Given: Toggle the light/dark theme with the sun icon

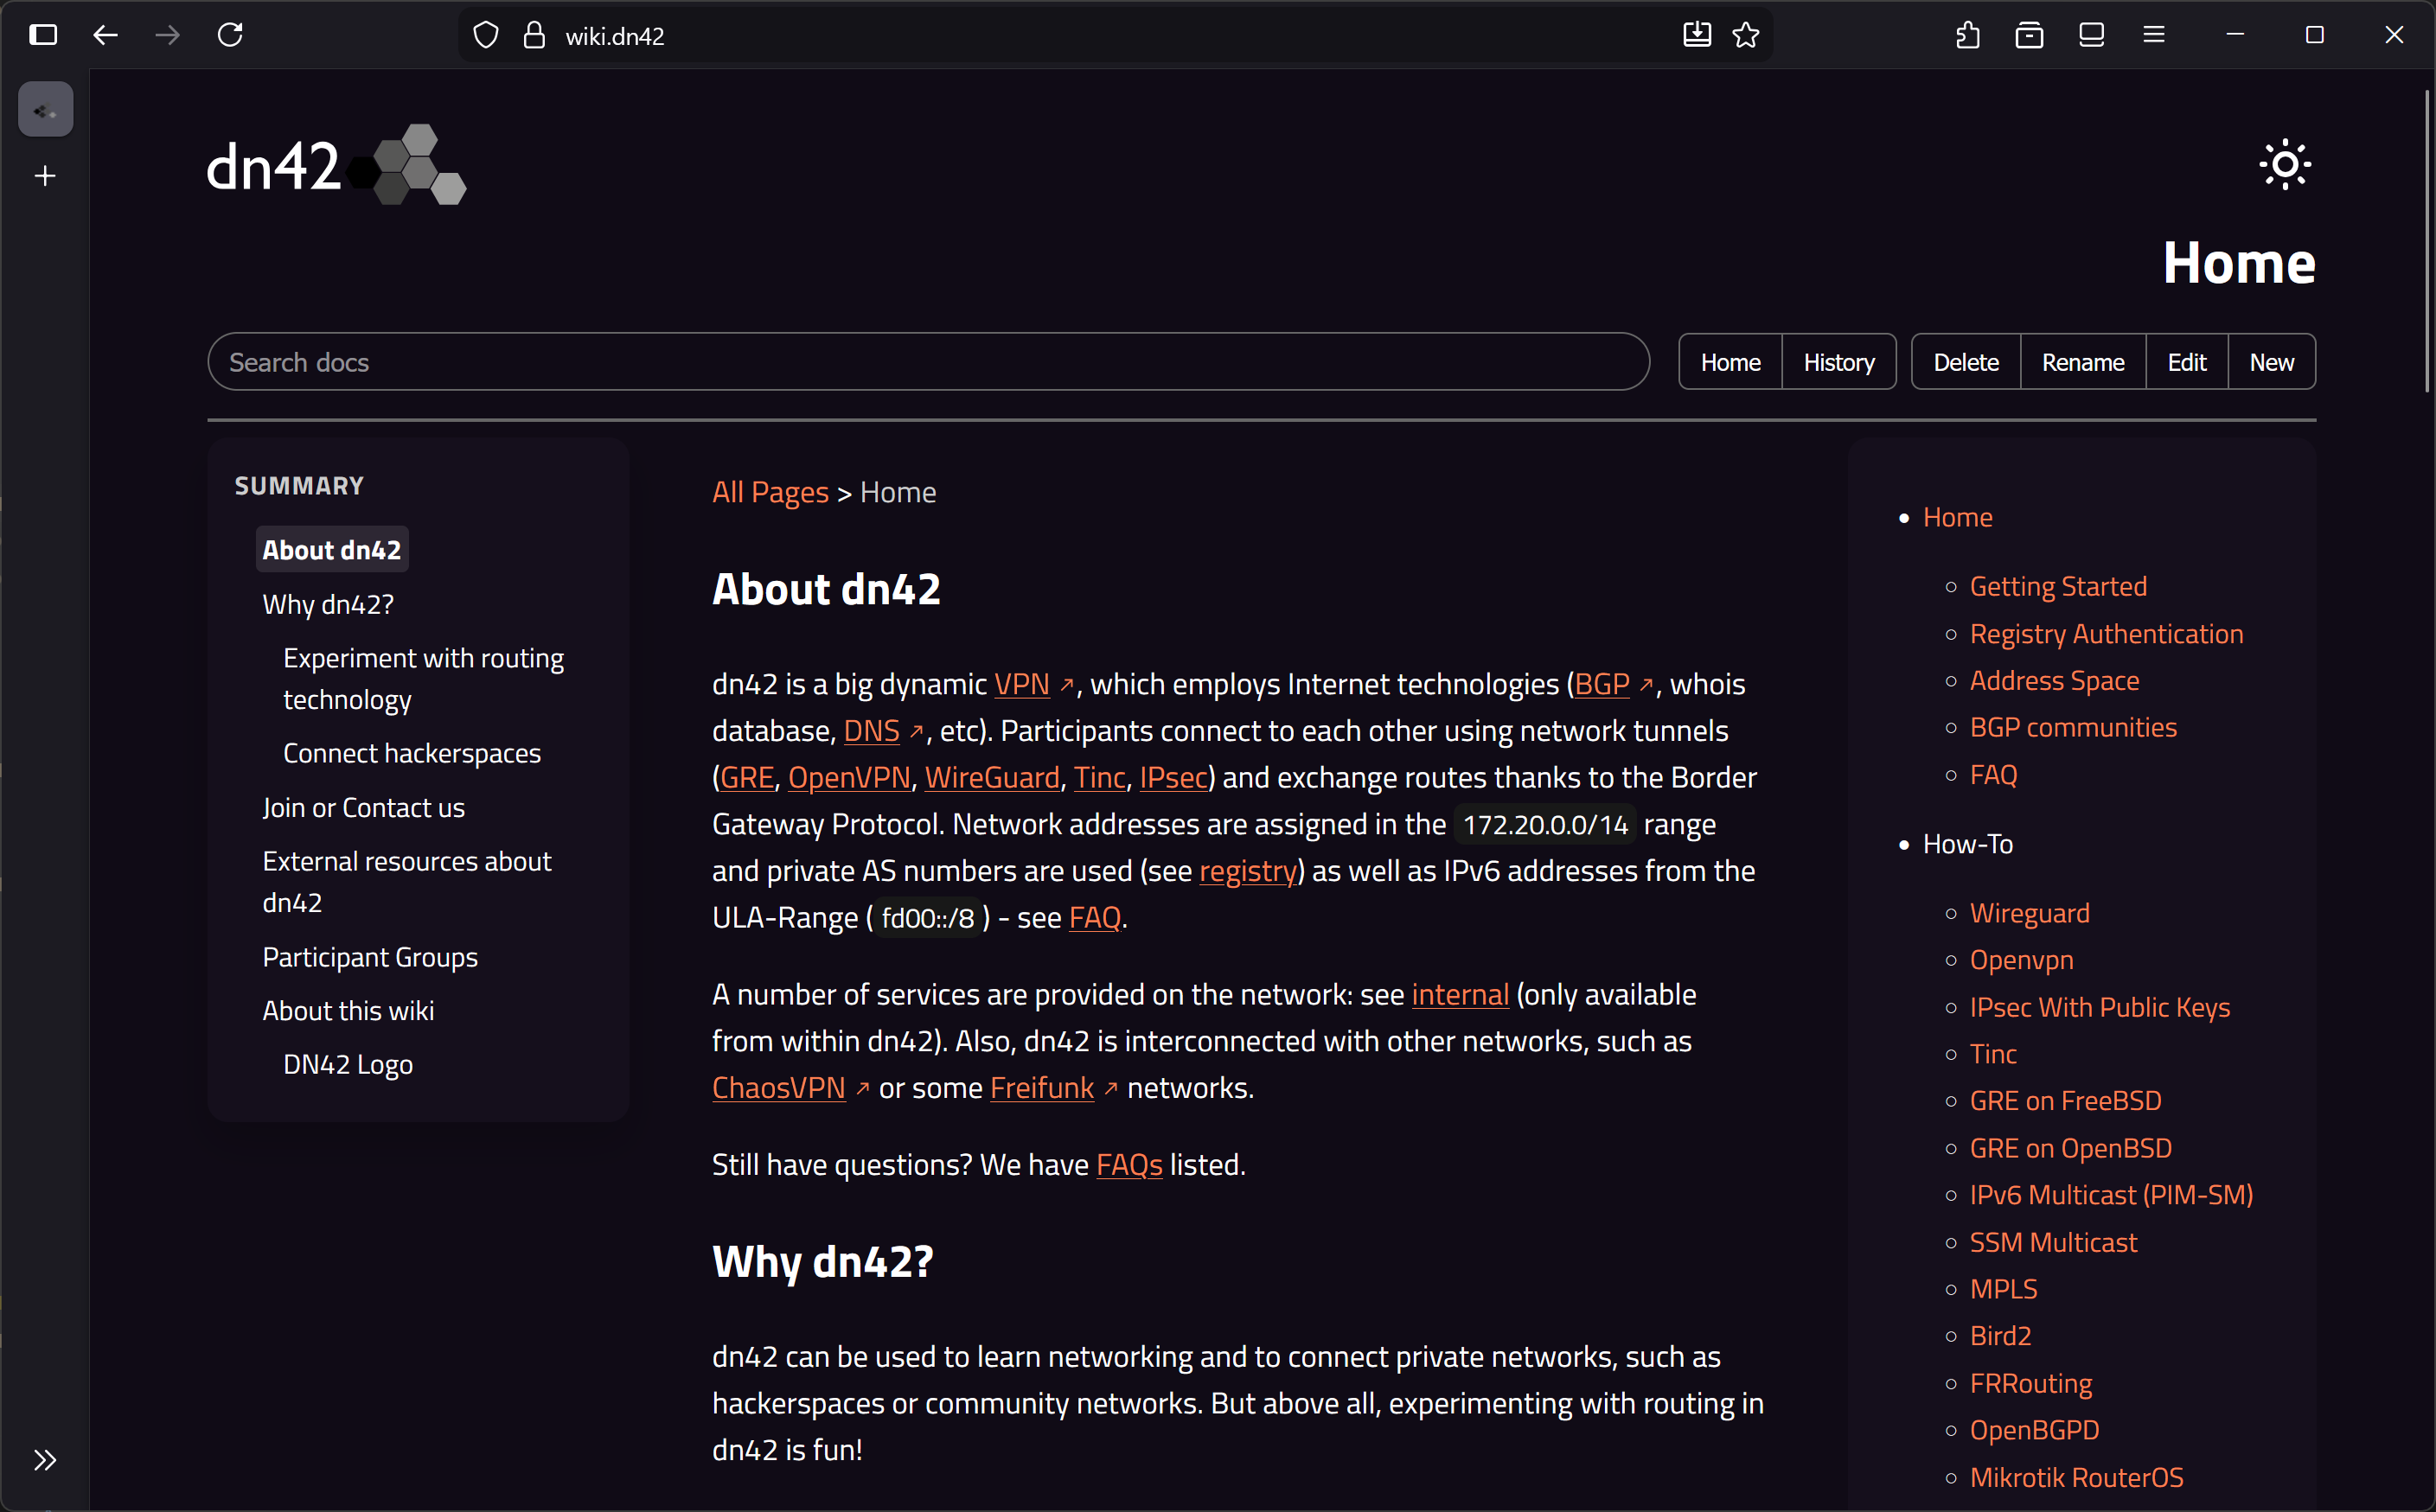Looking at the screenshot, I should 2284,164.
